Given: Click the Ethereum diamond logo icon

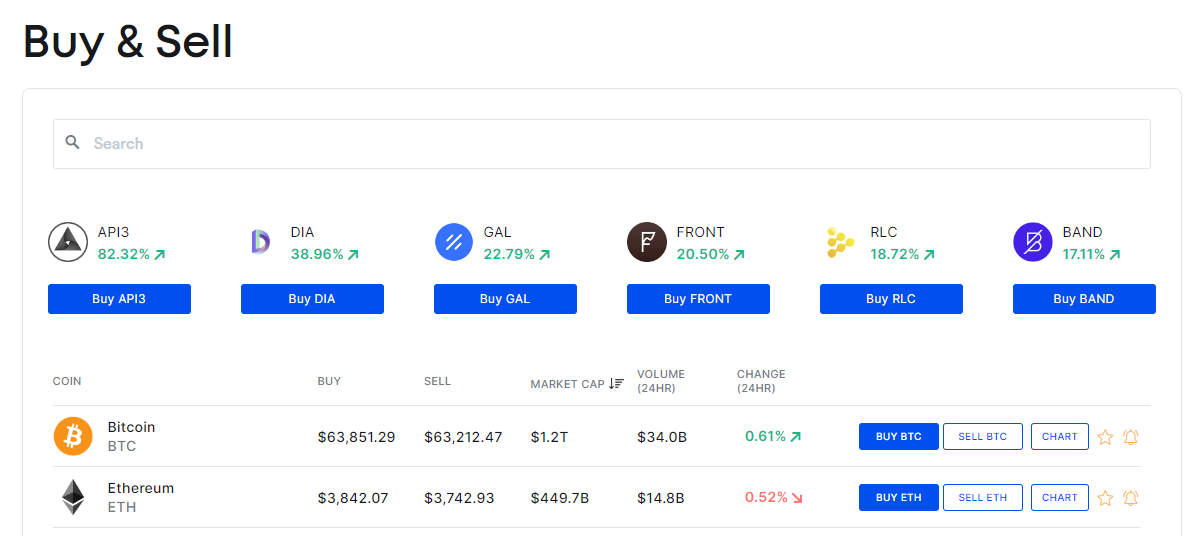Looking at the screenshot, I should [73, 497].
